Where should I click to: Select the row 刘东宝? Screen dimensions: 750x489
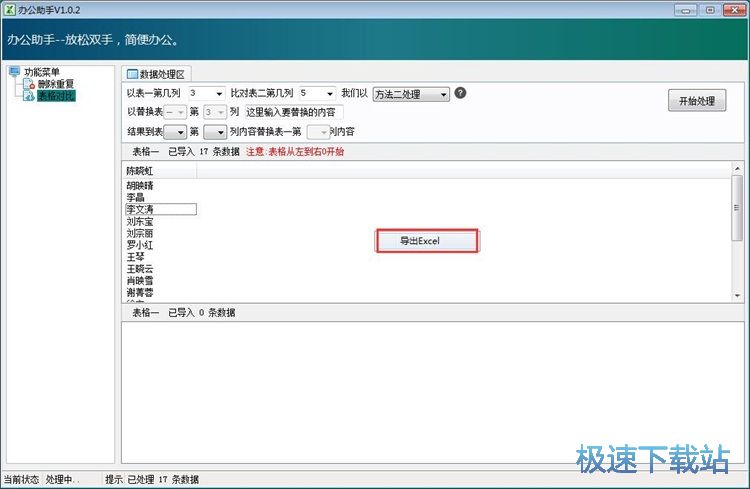click(140, 222)
